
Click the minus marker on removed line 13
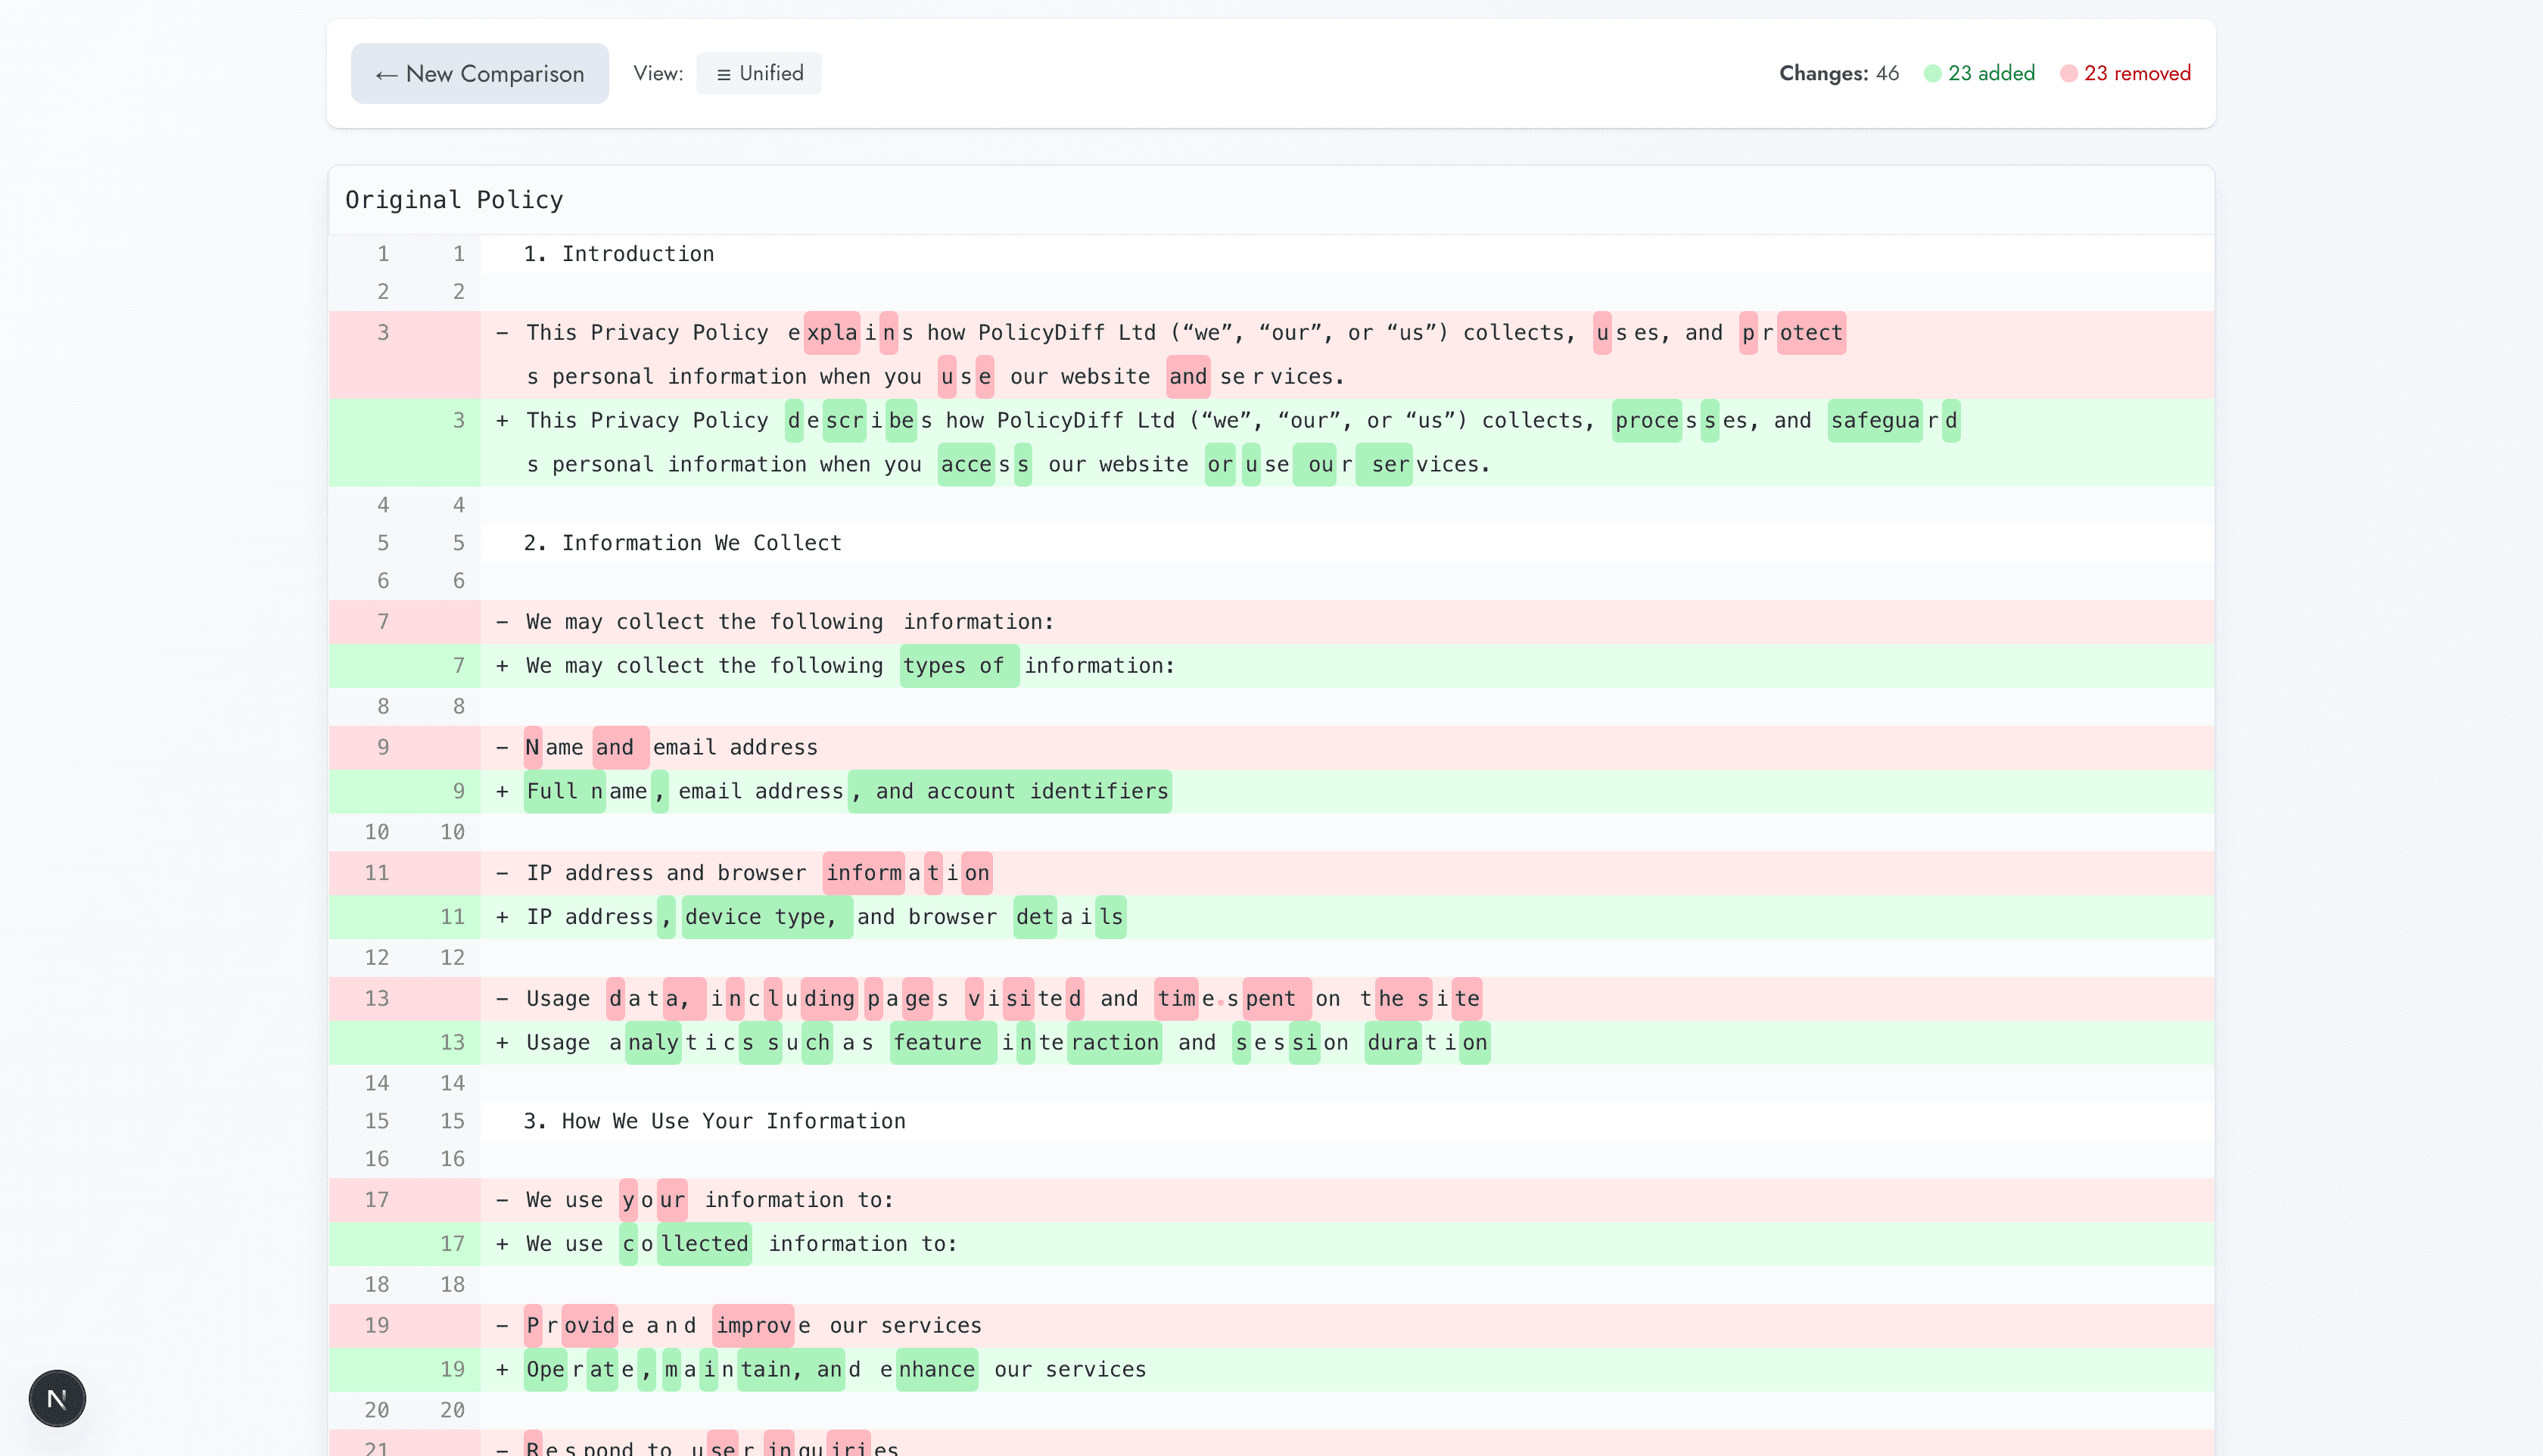pyautogui.click(x=502, y=999)
